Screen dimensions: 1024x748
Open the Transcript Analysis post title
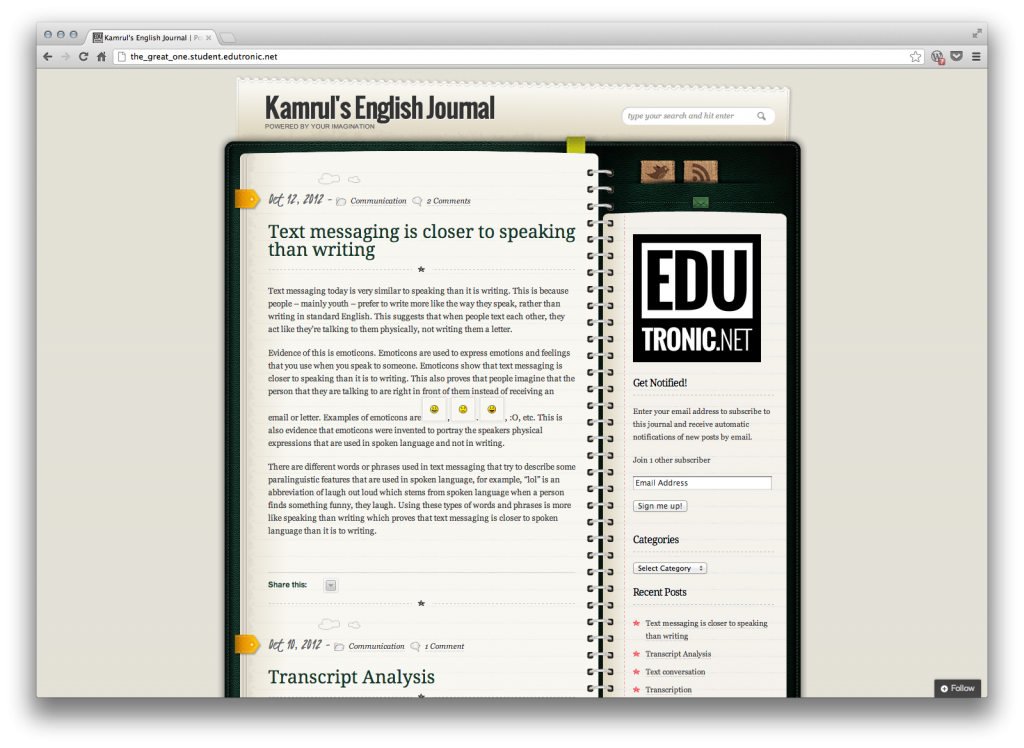coord(351,677)
